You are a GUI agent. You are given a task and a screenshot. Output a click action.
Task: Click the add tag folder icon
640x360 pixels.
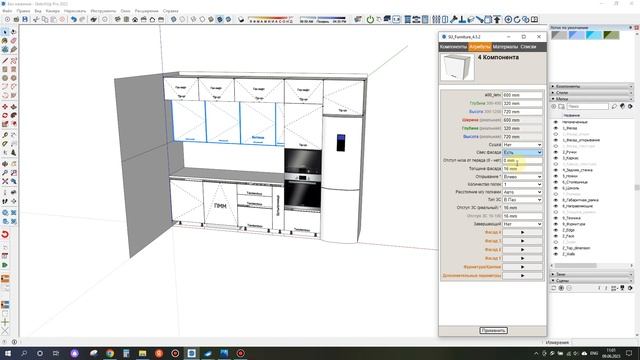point(561,107)
